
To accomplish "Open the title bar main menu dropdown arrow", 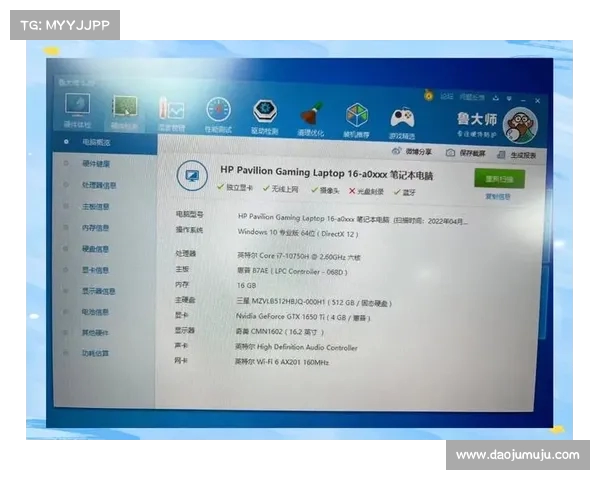I will click(509, 99).
